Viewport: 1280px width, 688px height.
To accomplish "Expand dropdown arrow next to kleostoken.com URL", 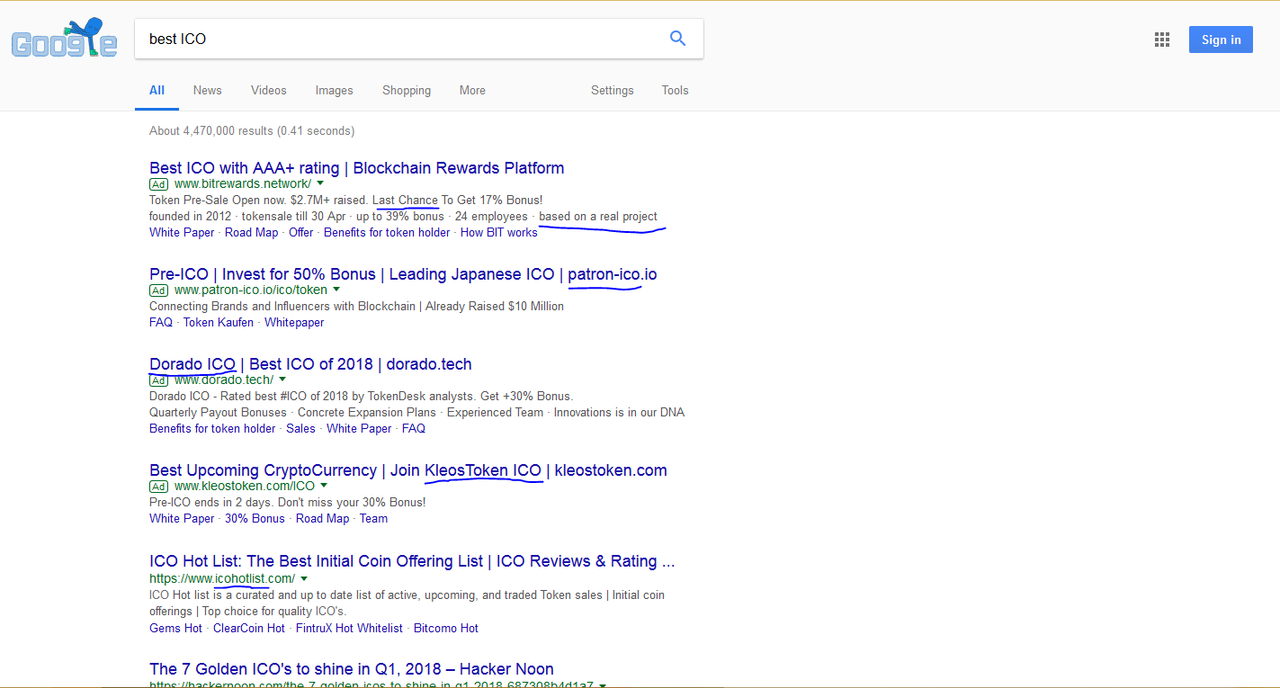I will 324,486.
